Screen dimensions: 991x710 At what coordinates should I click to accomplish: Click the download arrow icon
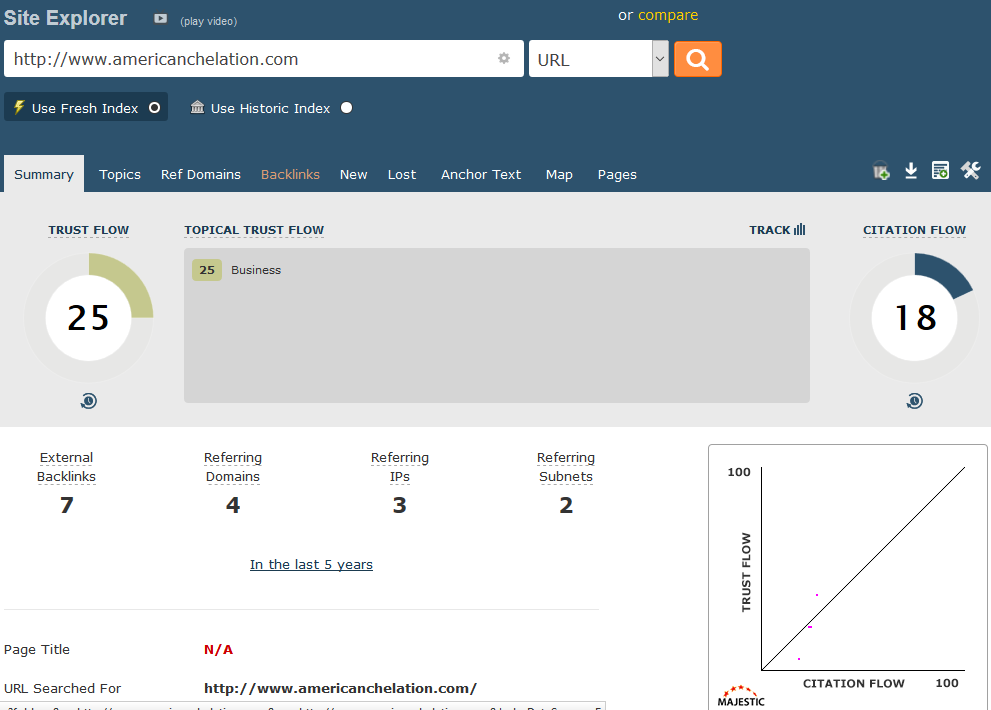(911, 170)
